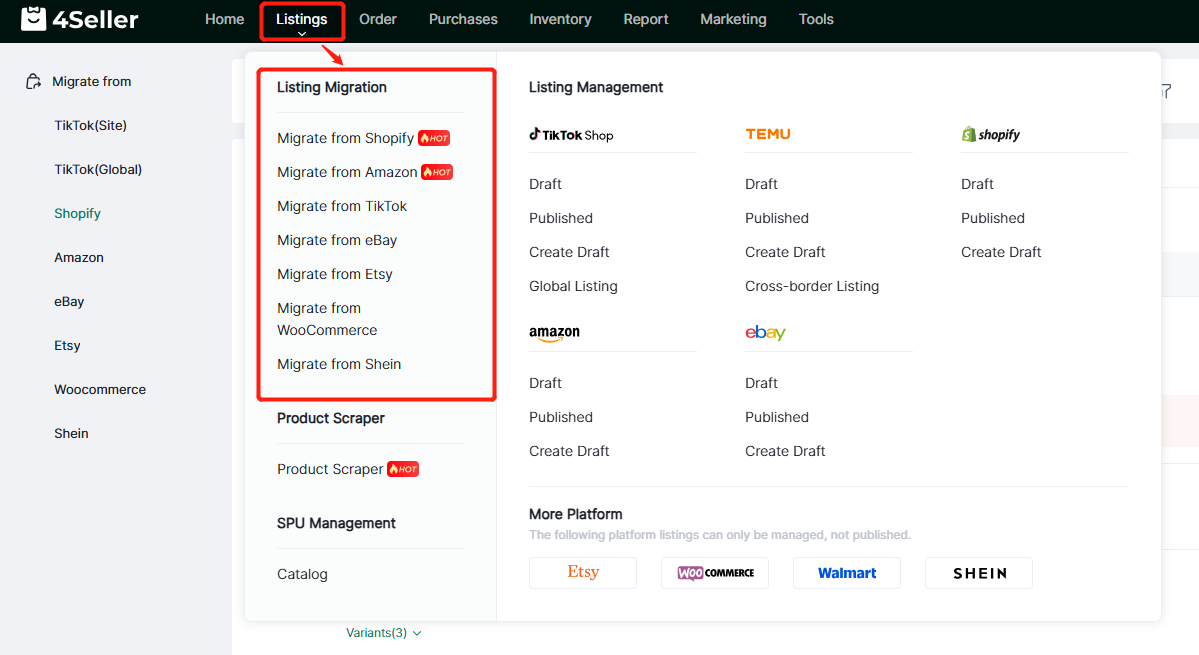Click the WooCommerce logo button
Viewport: 1199px width, 655px height.
pyautogui.click(x=715, y=573)
